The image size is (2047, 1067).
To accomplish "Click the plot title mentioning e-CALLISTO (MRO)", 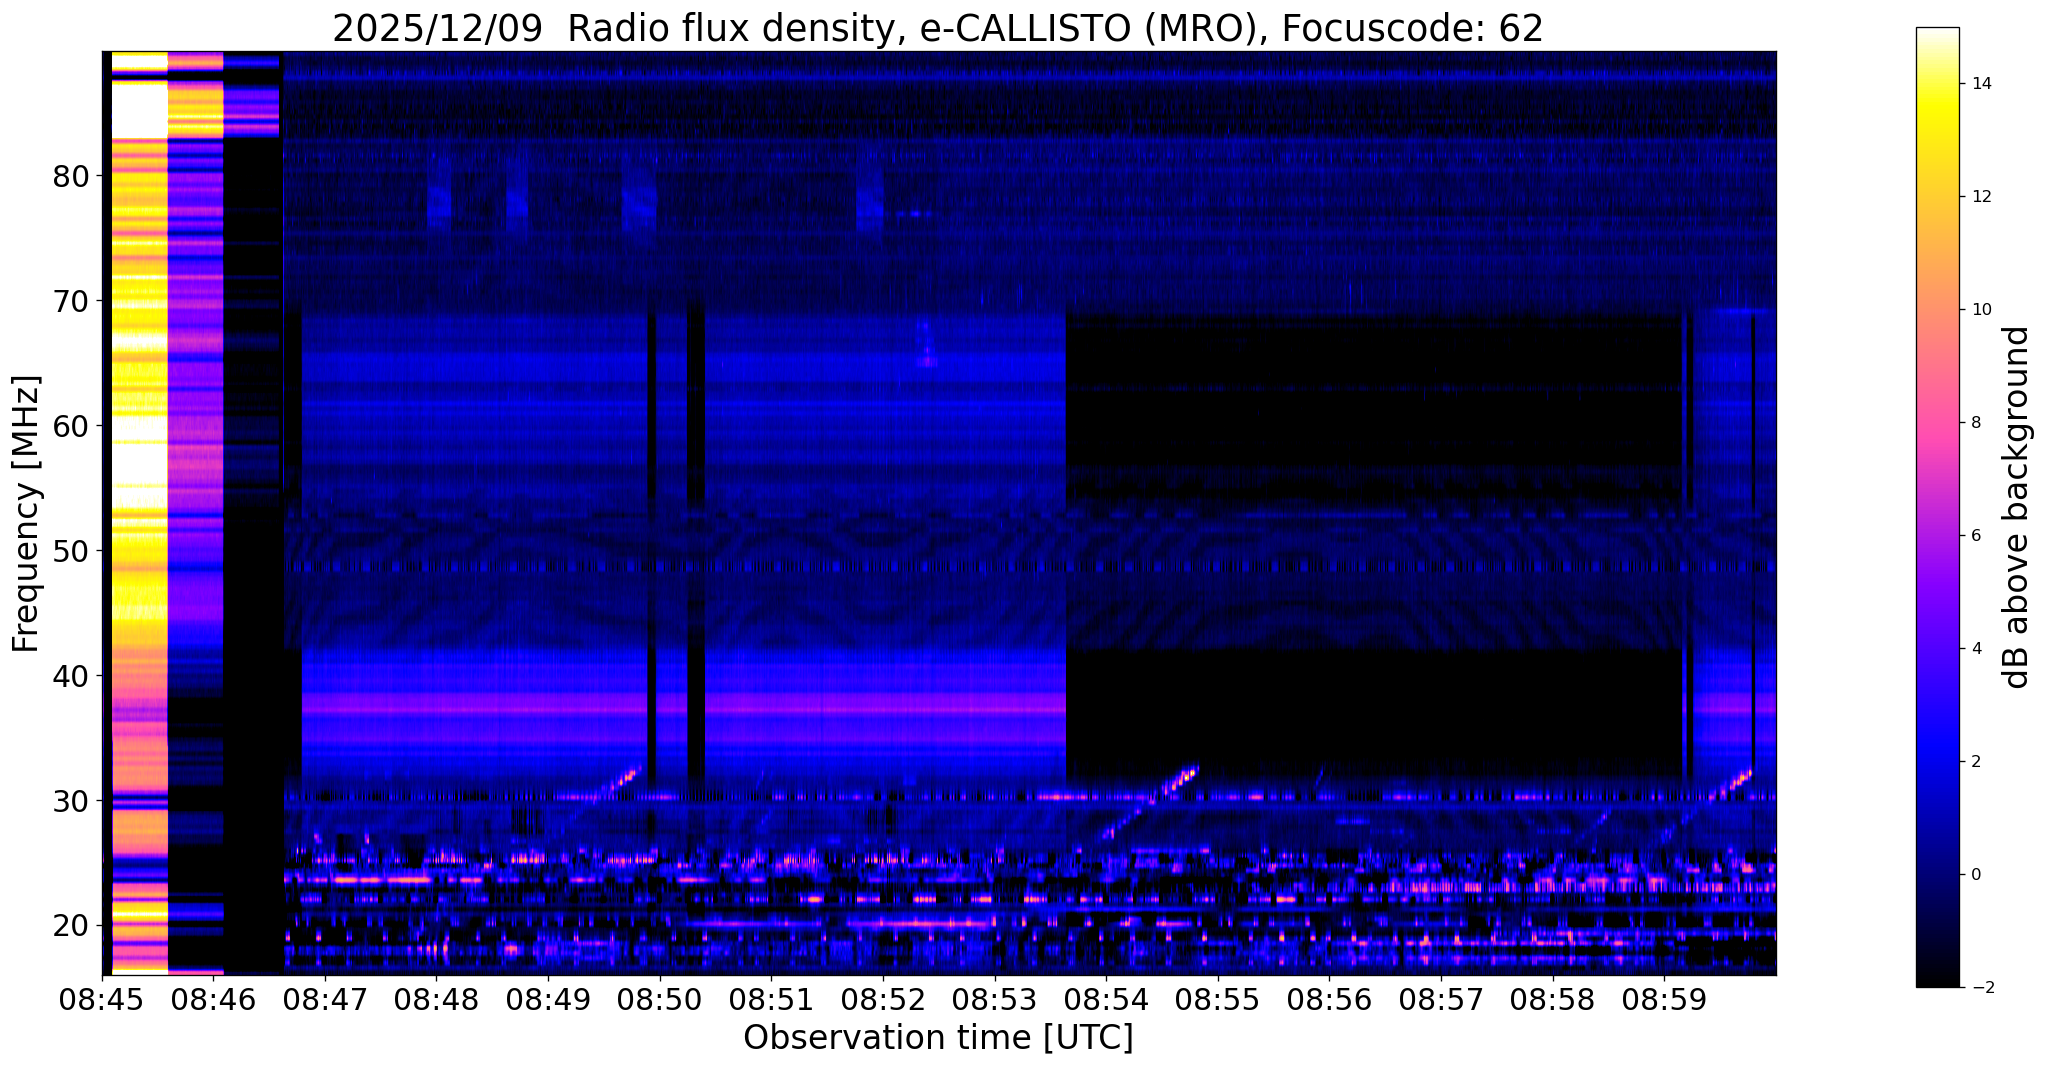I will [x=938, y=29].
